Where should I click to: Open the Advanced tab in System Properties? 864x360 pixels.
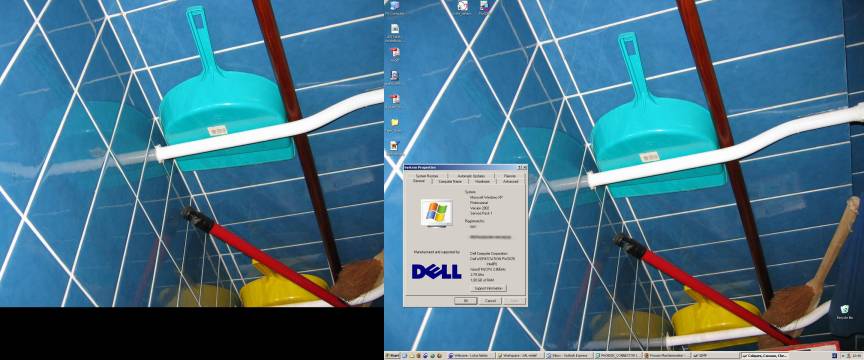tap(510, 181)
